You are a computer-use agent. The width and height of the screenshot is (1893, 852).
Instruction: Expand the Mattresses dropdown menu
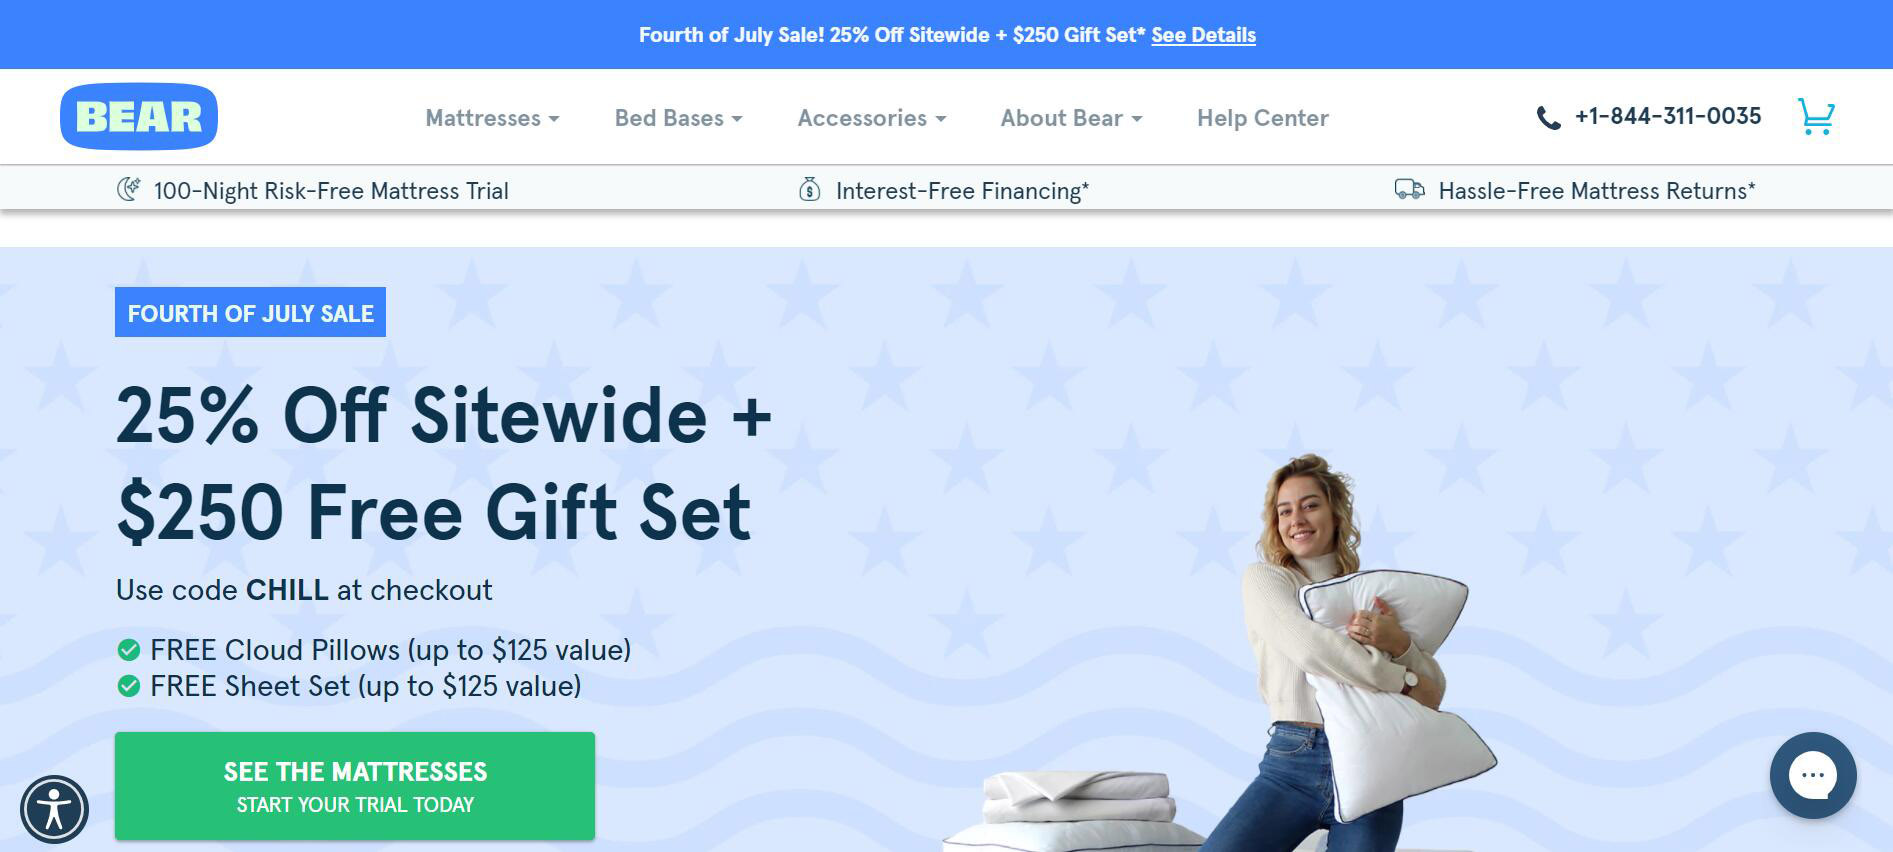coord(492,118)
